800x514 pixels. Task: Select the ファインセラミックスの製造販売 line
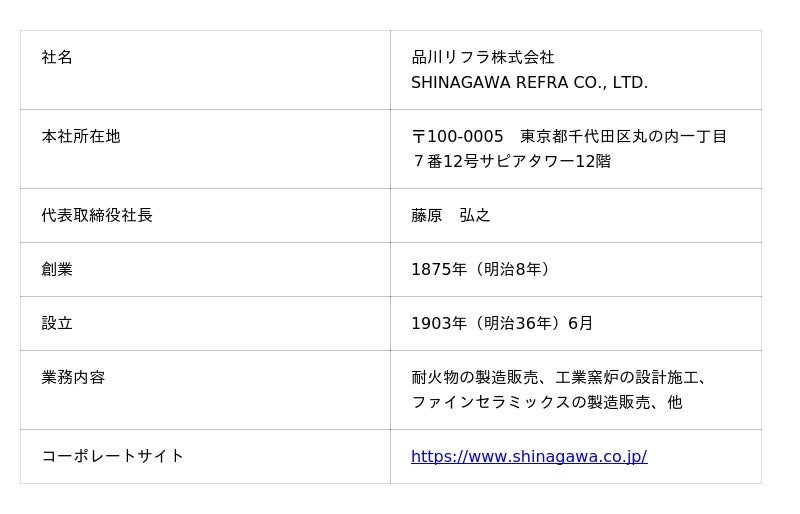pos(530,403)
